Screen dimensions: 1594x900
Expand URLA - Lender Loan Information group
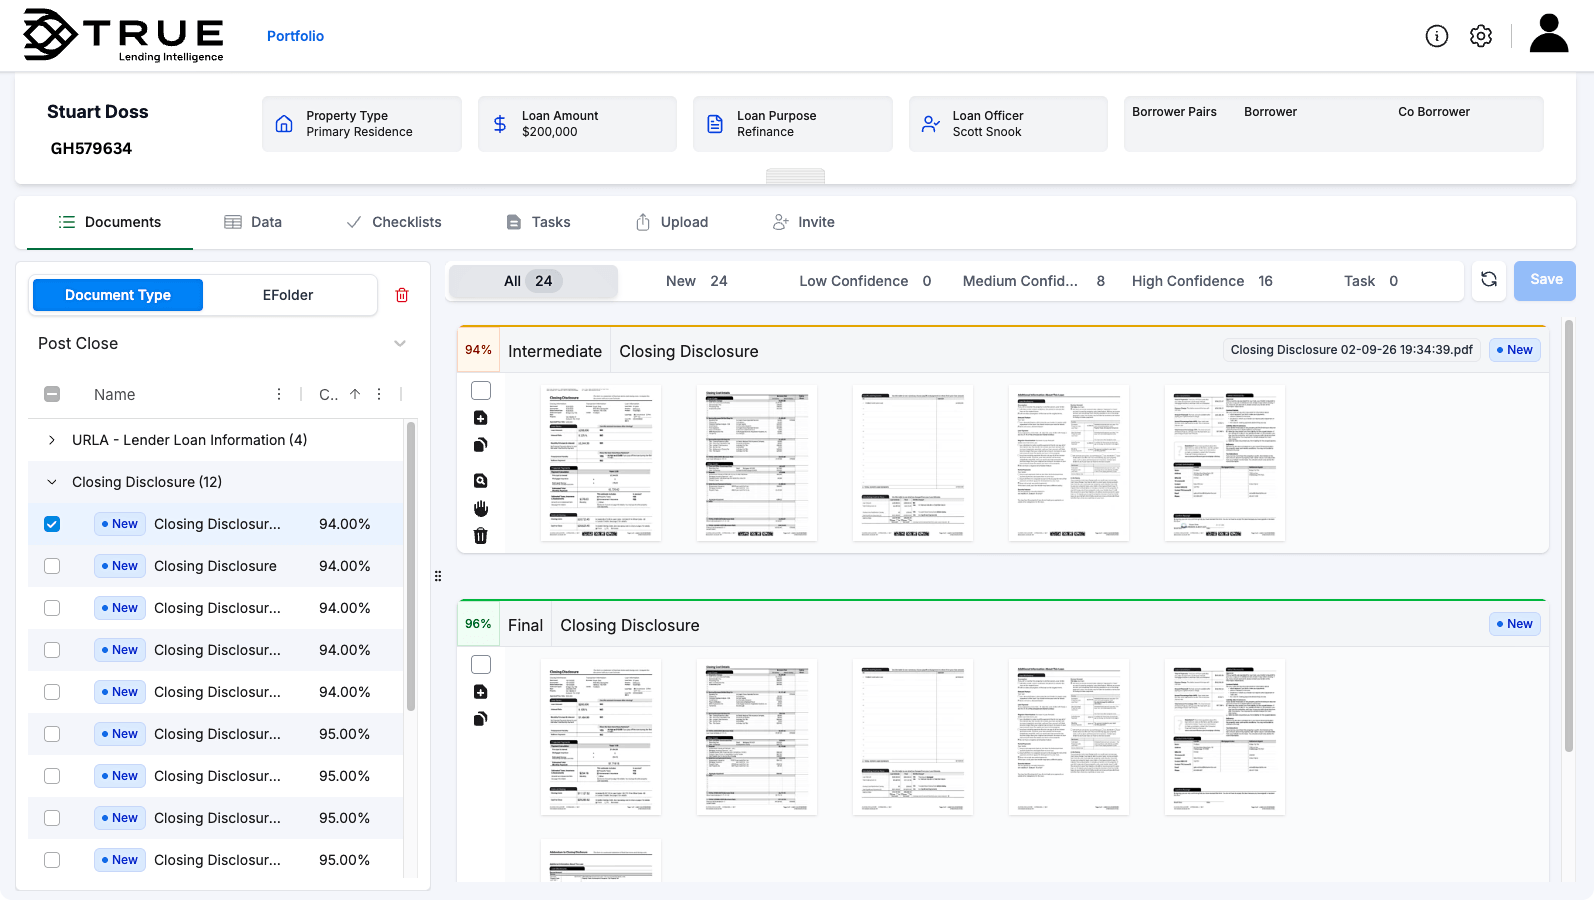[x=52, y=440]
